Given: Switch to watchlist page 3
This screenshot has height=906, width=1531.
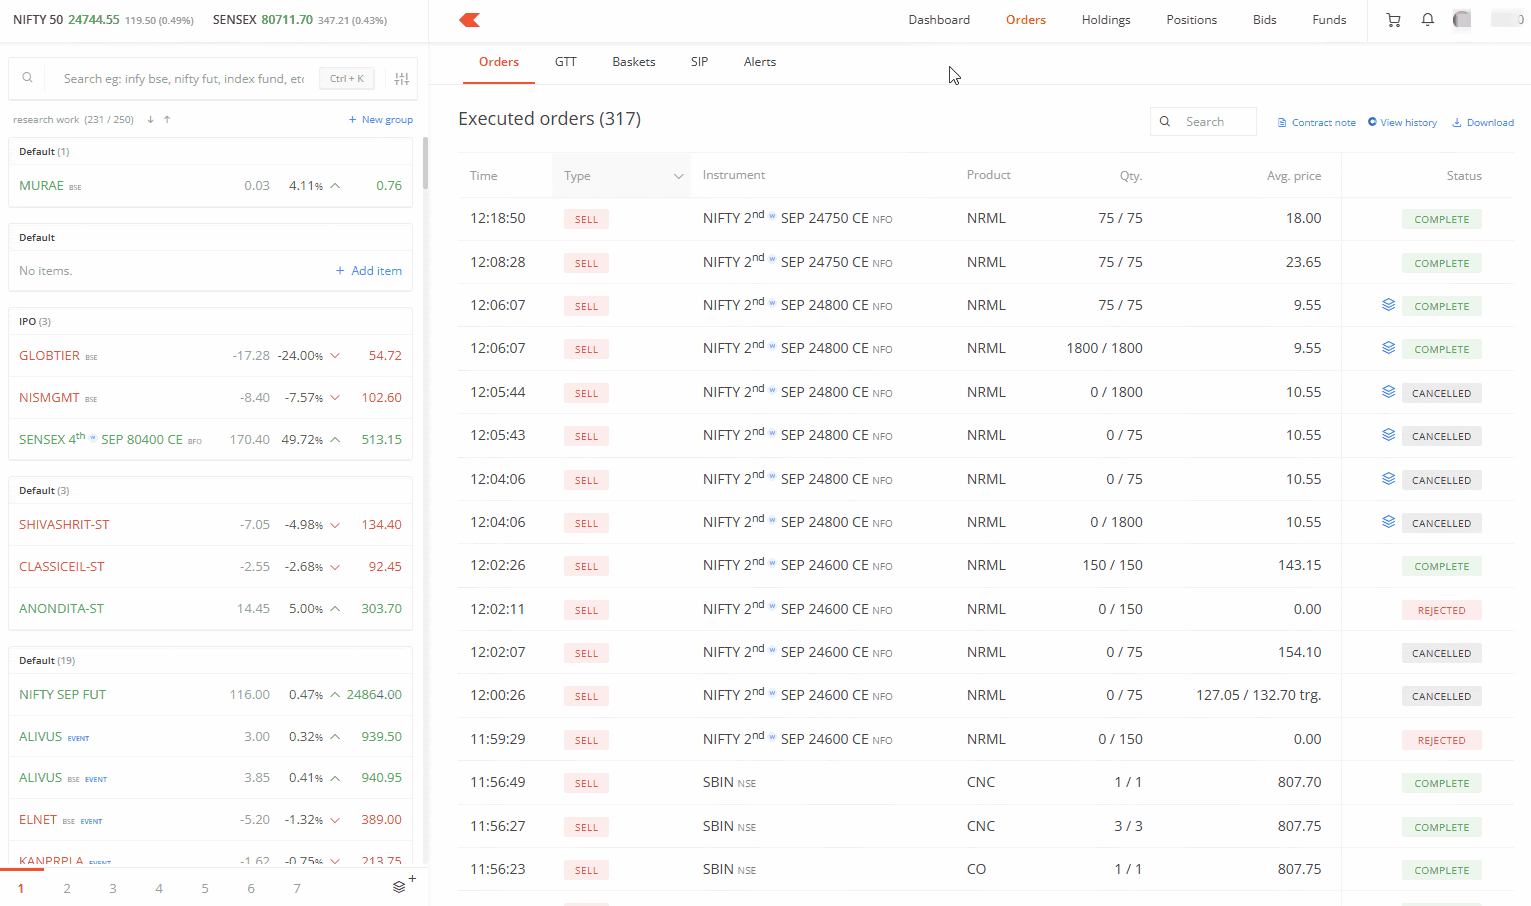Looking at the screenshot, I should coord(113,888).
